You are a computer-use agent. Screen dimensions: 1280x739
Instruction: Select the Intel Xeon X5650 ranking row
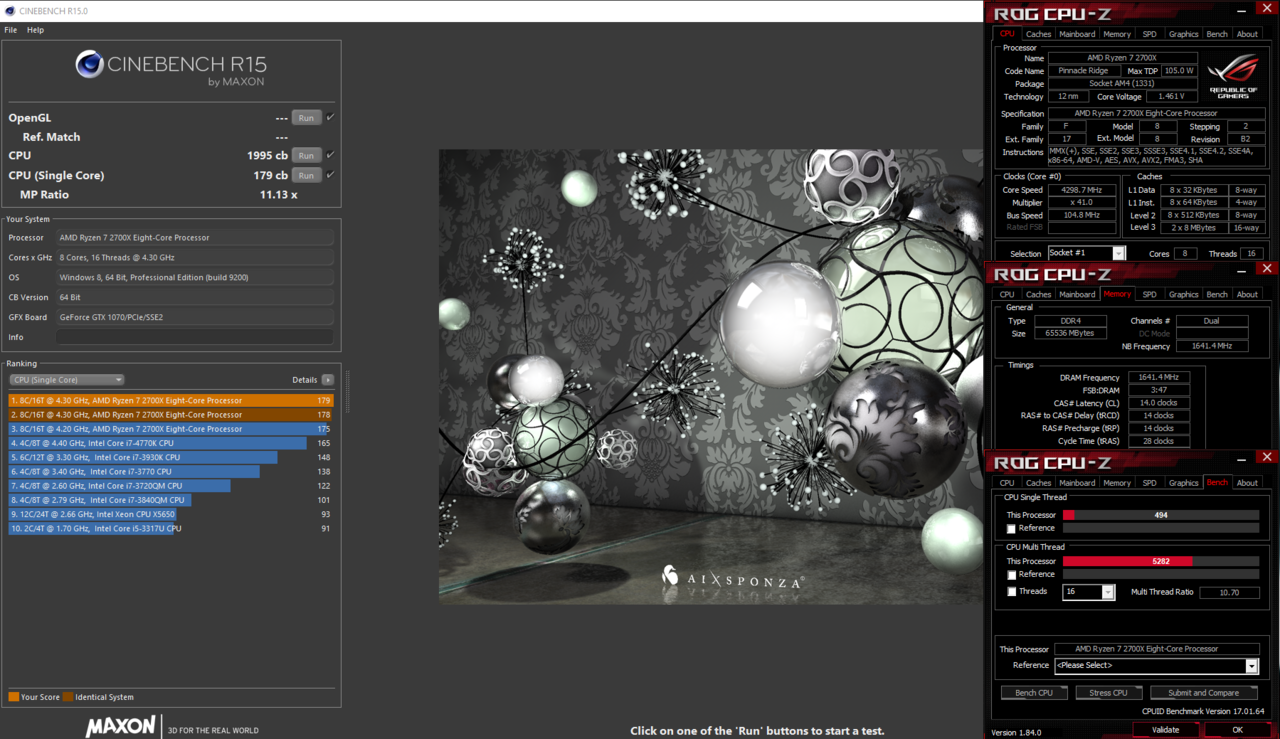[x=171, y=514]
